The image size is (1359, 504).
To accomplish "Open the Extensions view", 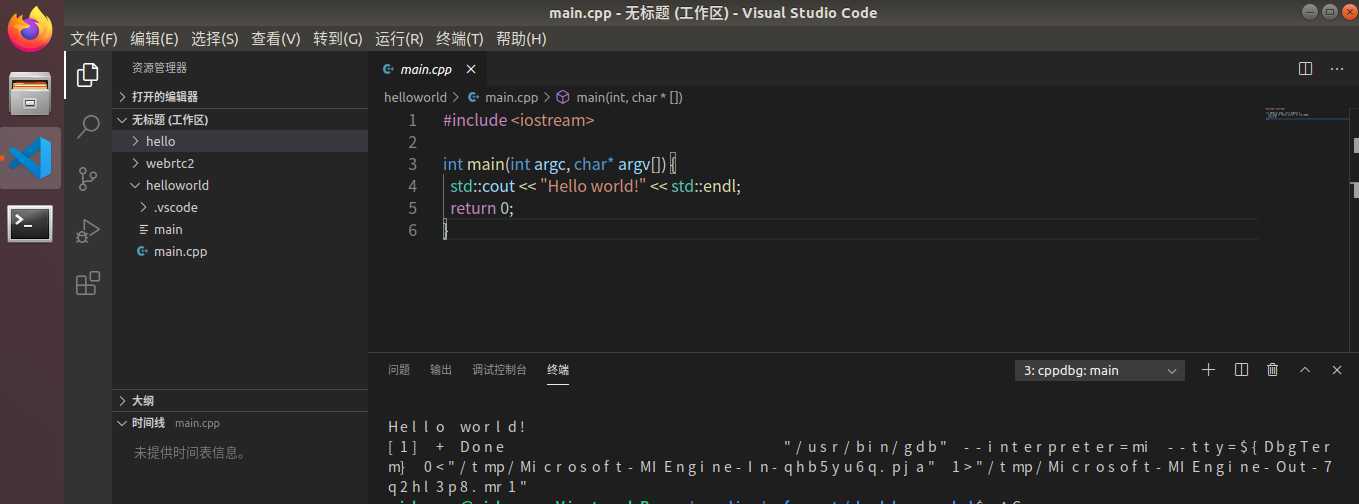I will pyautogui.click(x=88, y=283).
